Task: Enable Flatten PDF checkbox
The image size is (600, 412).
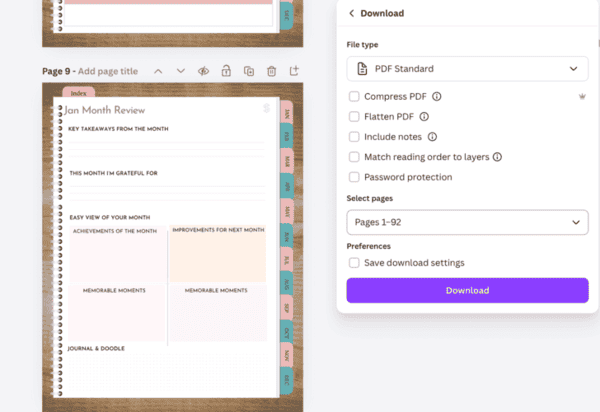Action: [354, 117]
